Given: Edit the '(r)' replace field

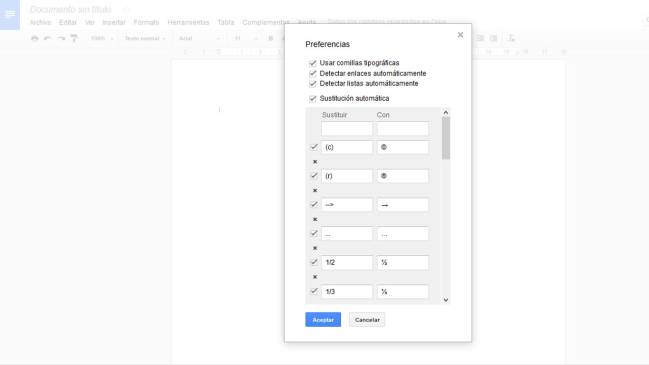Looking at the screenshot, I should tap(347, 176).
